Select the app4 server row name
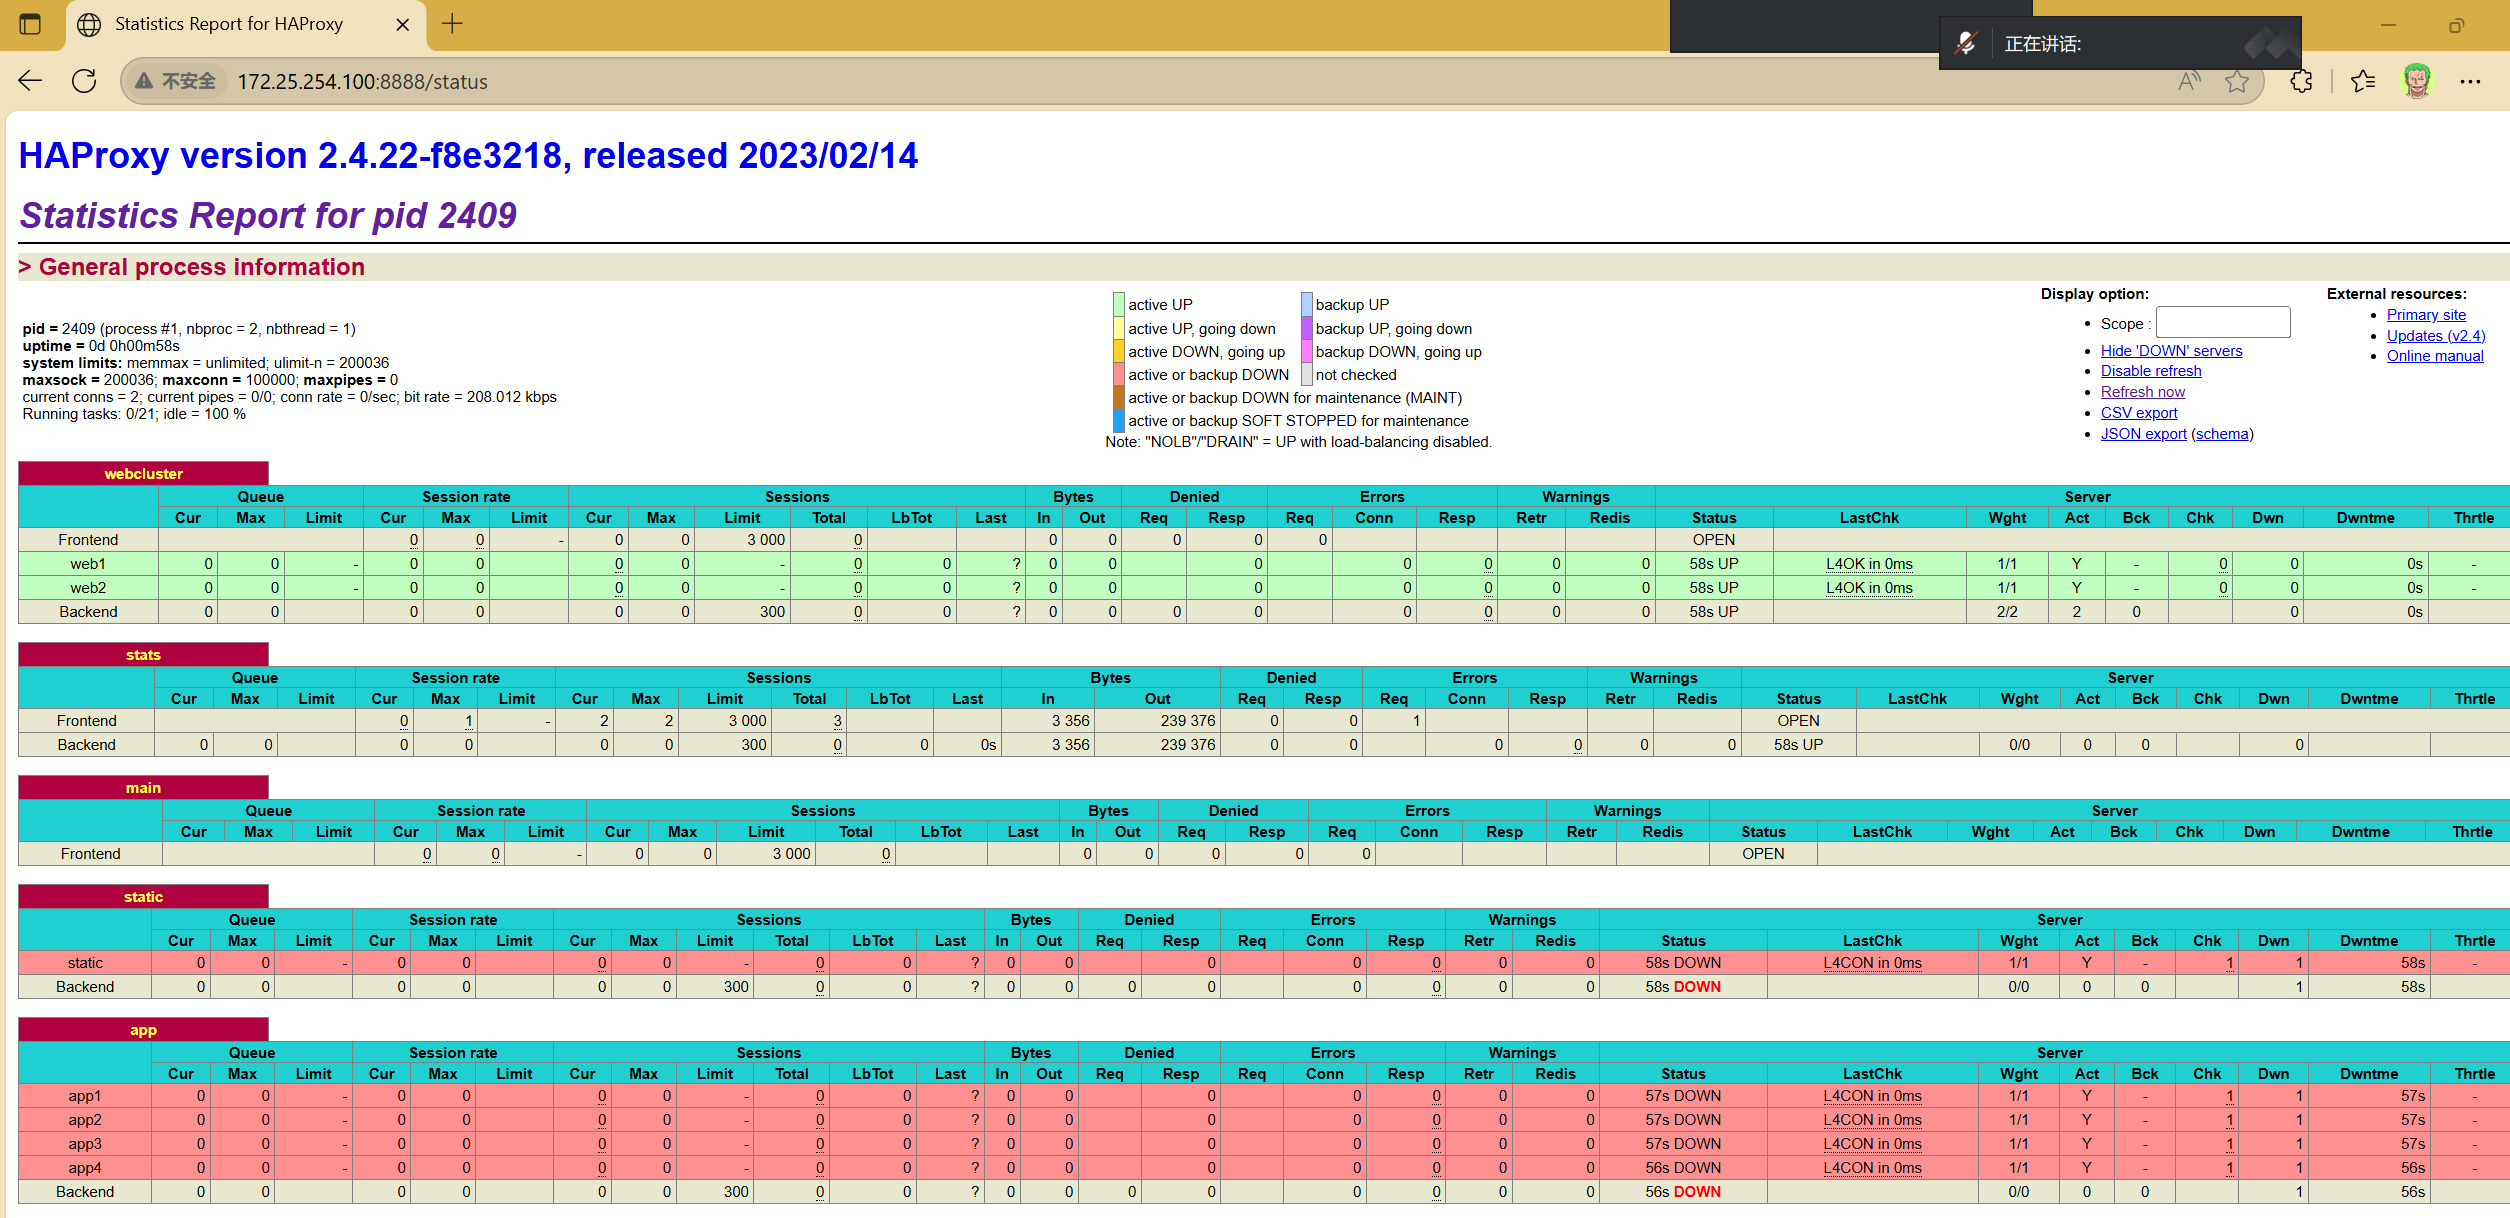The height and width of the screenshot is (1218, 2510). pos(85,1168)
